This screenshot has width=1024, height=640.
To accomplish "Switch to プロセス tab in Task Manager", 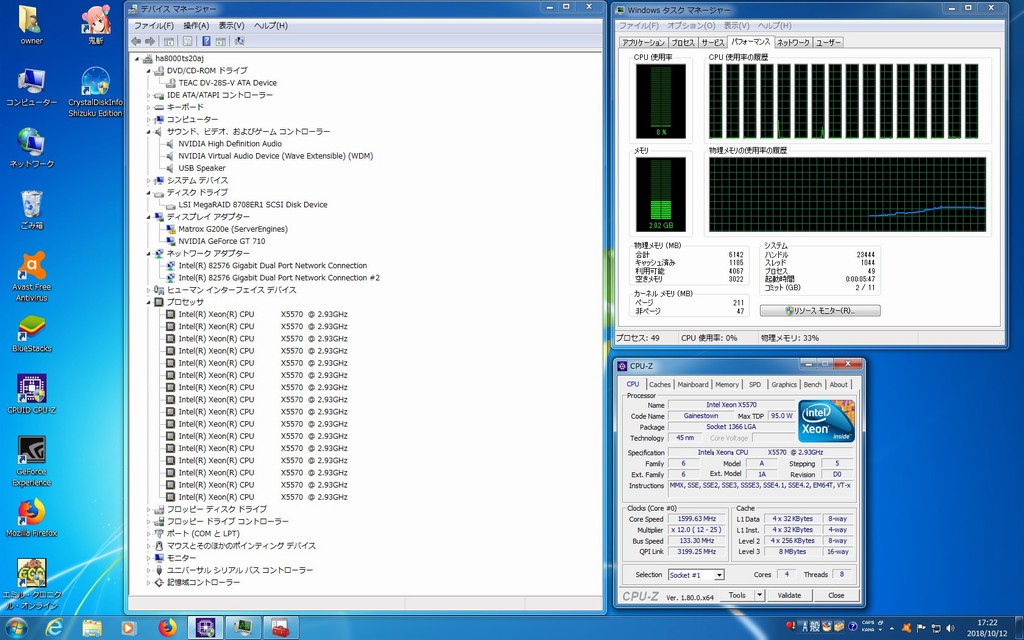I will (x=682, y=42).
